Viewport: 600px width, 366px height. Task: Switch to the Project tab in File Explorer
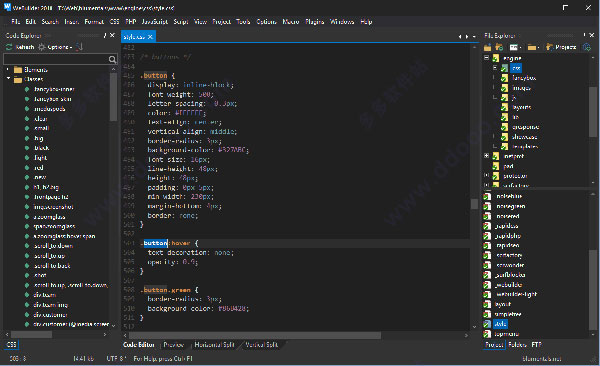point(494,345)
